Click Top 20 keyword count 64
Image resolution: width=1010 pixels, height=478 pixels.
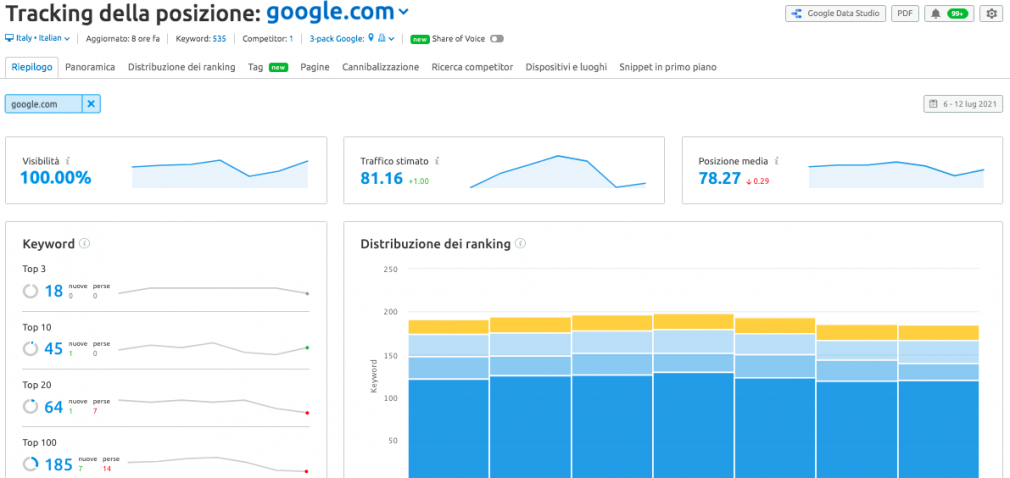[x=53, y=407]
